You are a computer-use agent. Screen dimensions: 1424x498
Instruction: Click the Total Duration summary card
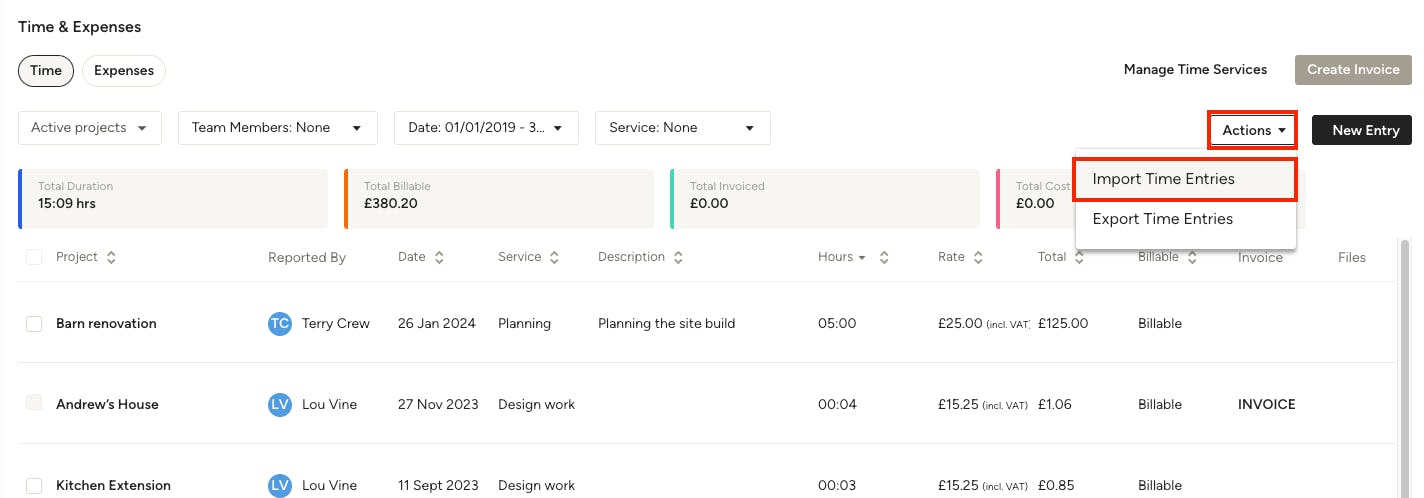click(x=173, y=199)
